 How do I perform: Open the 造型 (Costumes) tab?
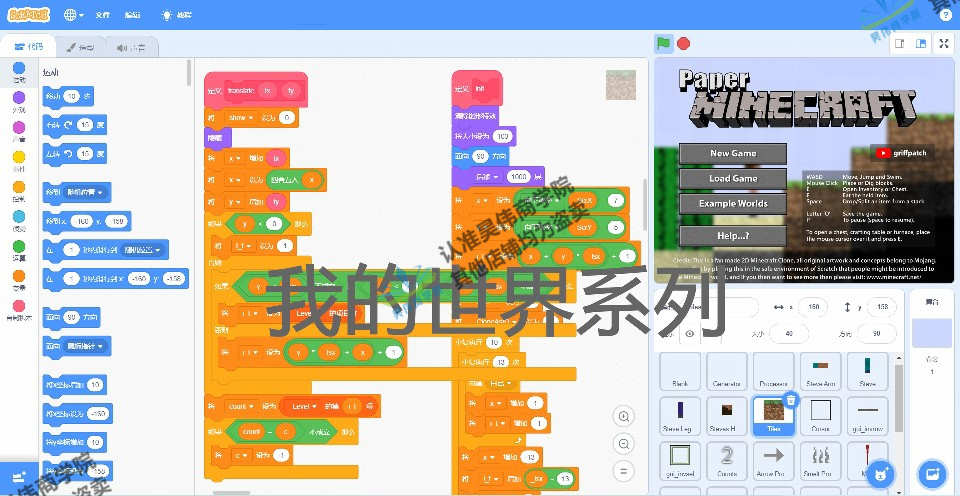(x=80, y=47)
